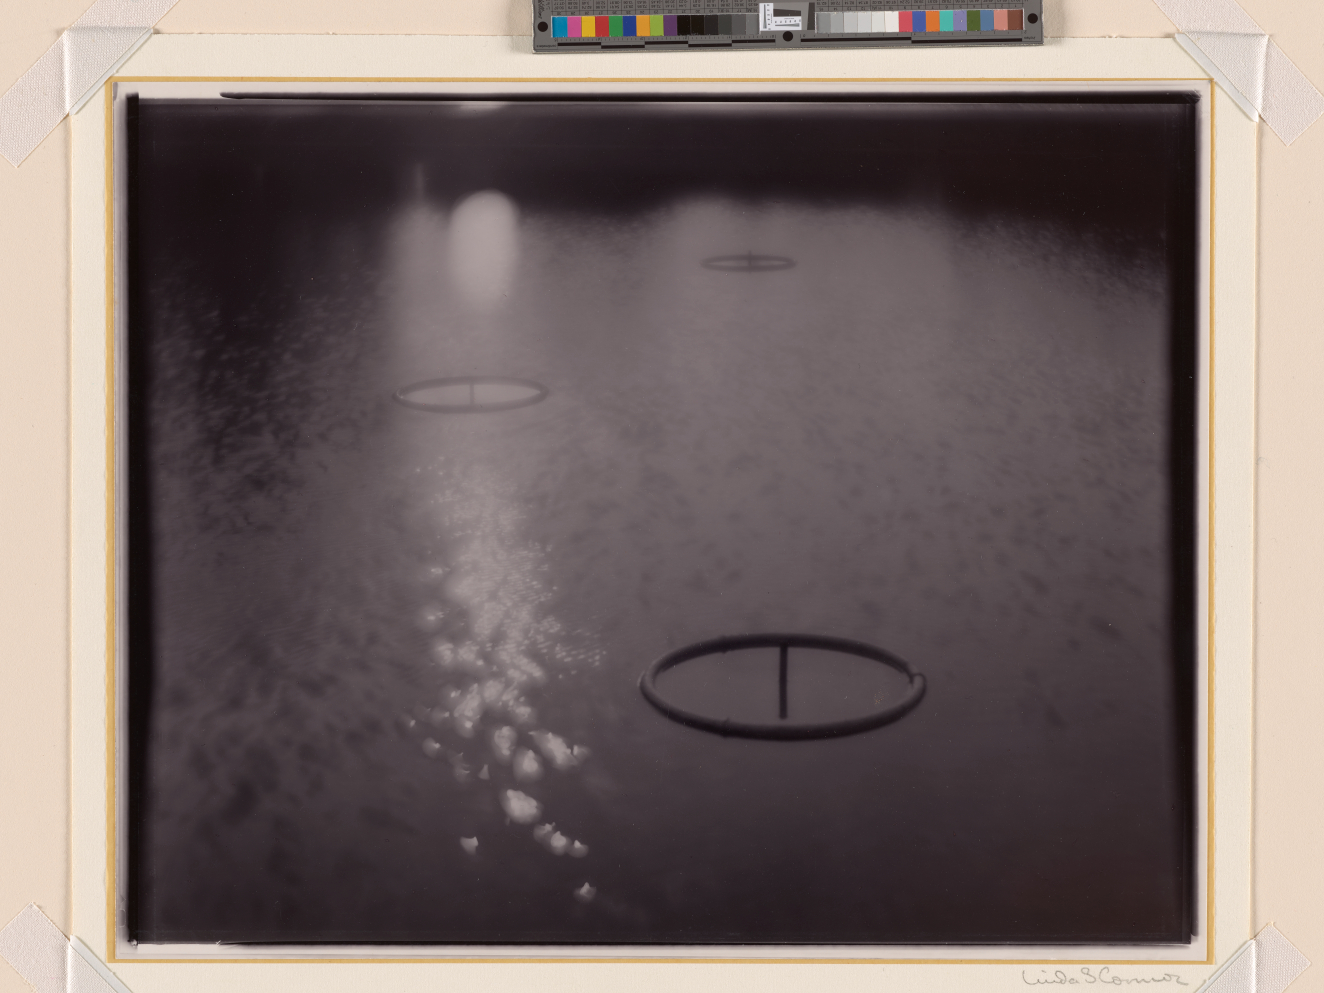
Task: Click the middle ring floating on the water
Action: [471, 394]
